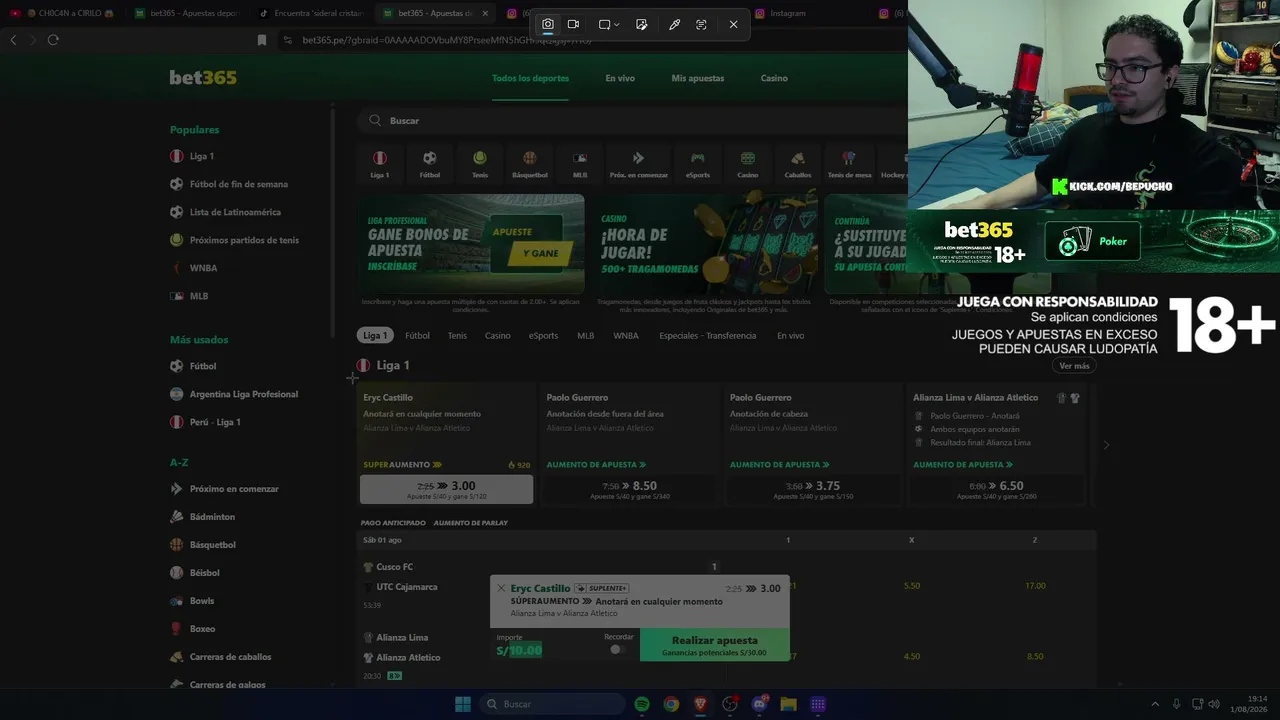Open Mis apuestas tab
Image resolution: width=1280 pixels, height=720 pixels.
tap(698, 78)
